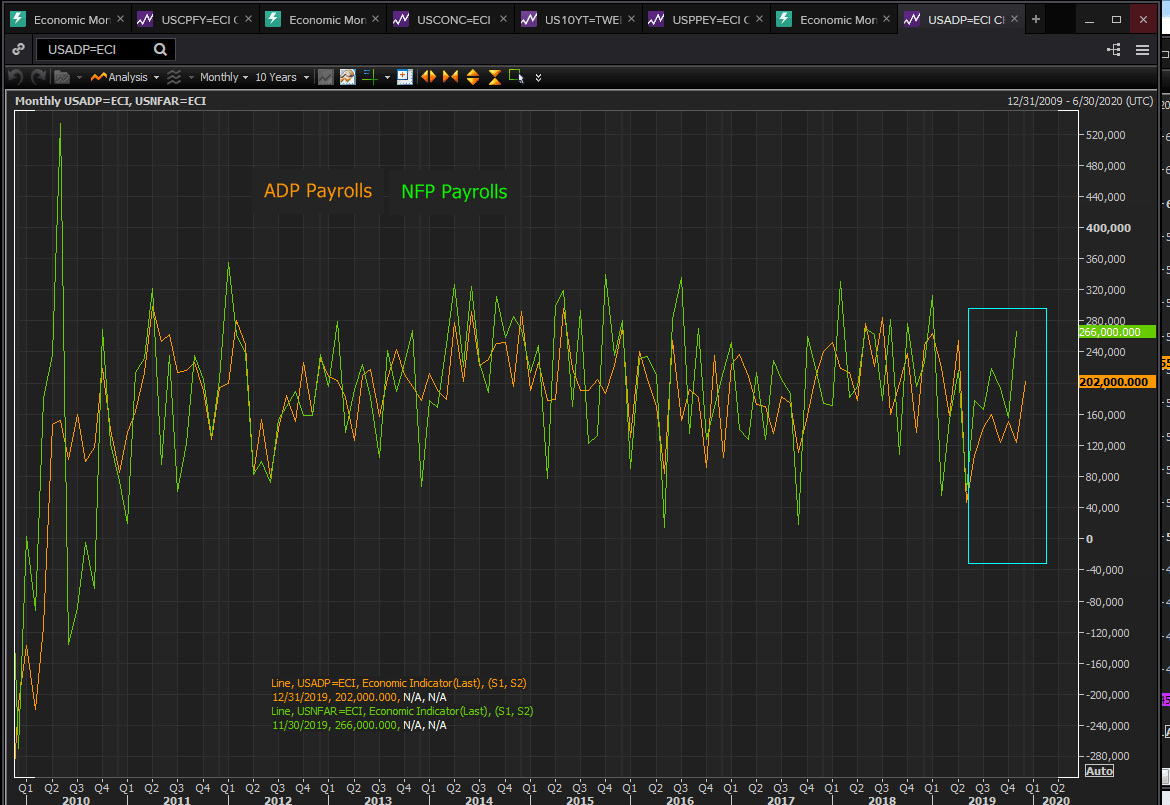Open the 10 Years range dropdown
The width and height of the screenshot is (1170, 805).
(280, 77)
